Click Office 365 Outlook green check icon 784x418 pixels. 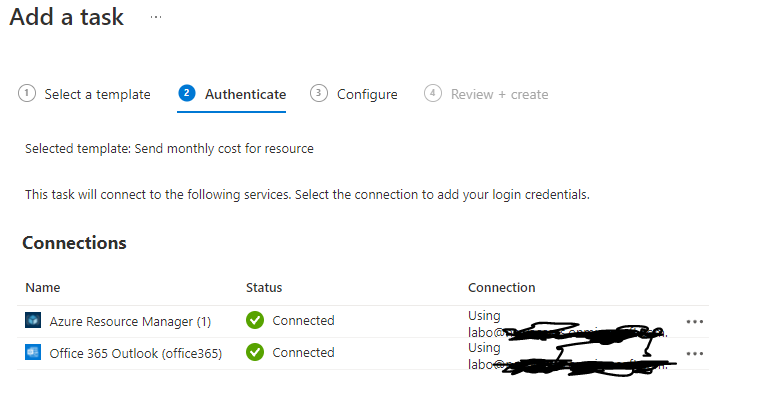[255, 353]
